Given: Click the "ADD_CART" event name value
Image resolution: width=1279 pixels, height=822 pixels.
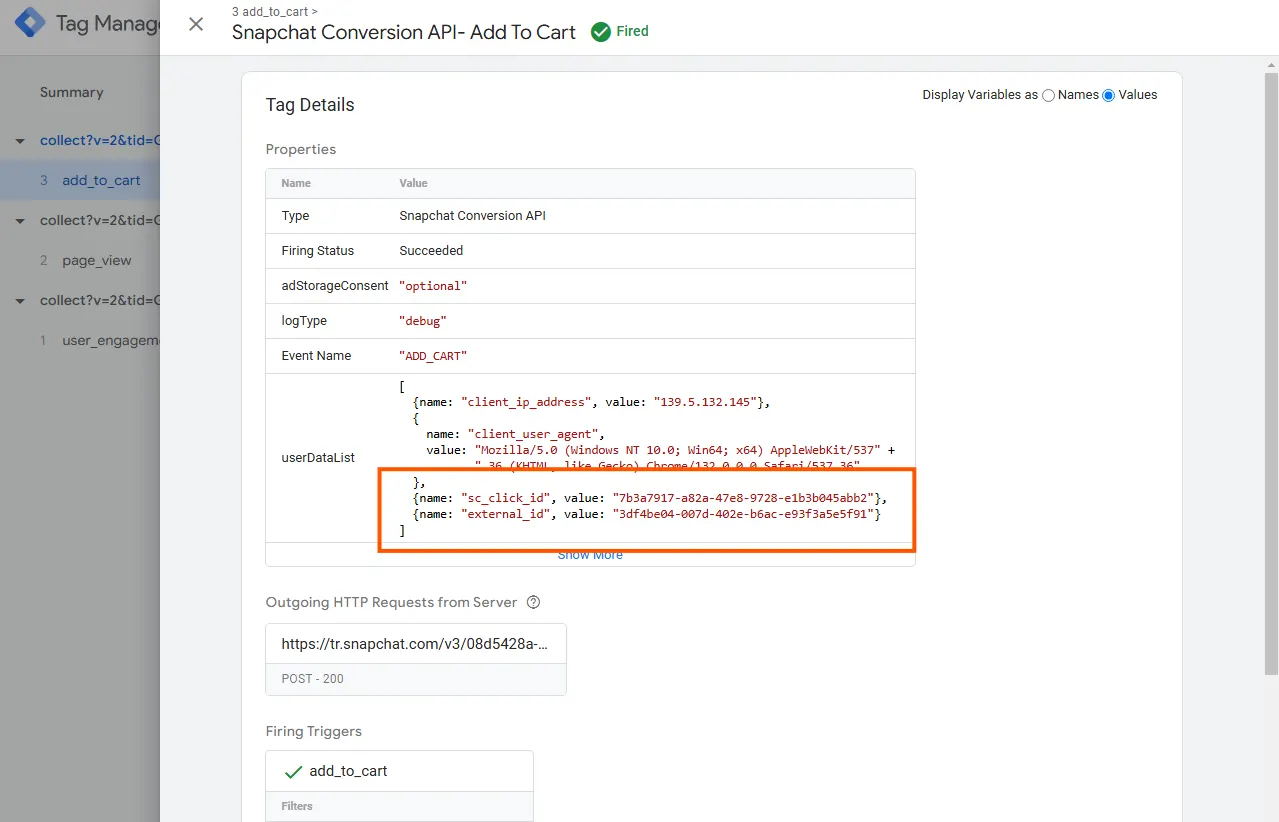Looking at the screenshot, I should pos(433,356).
